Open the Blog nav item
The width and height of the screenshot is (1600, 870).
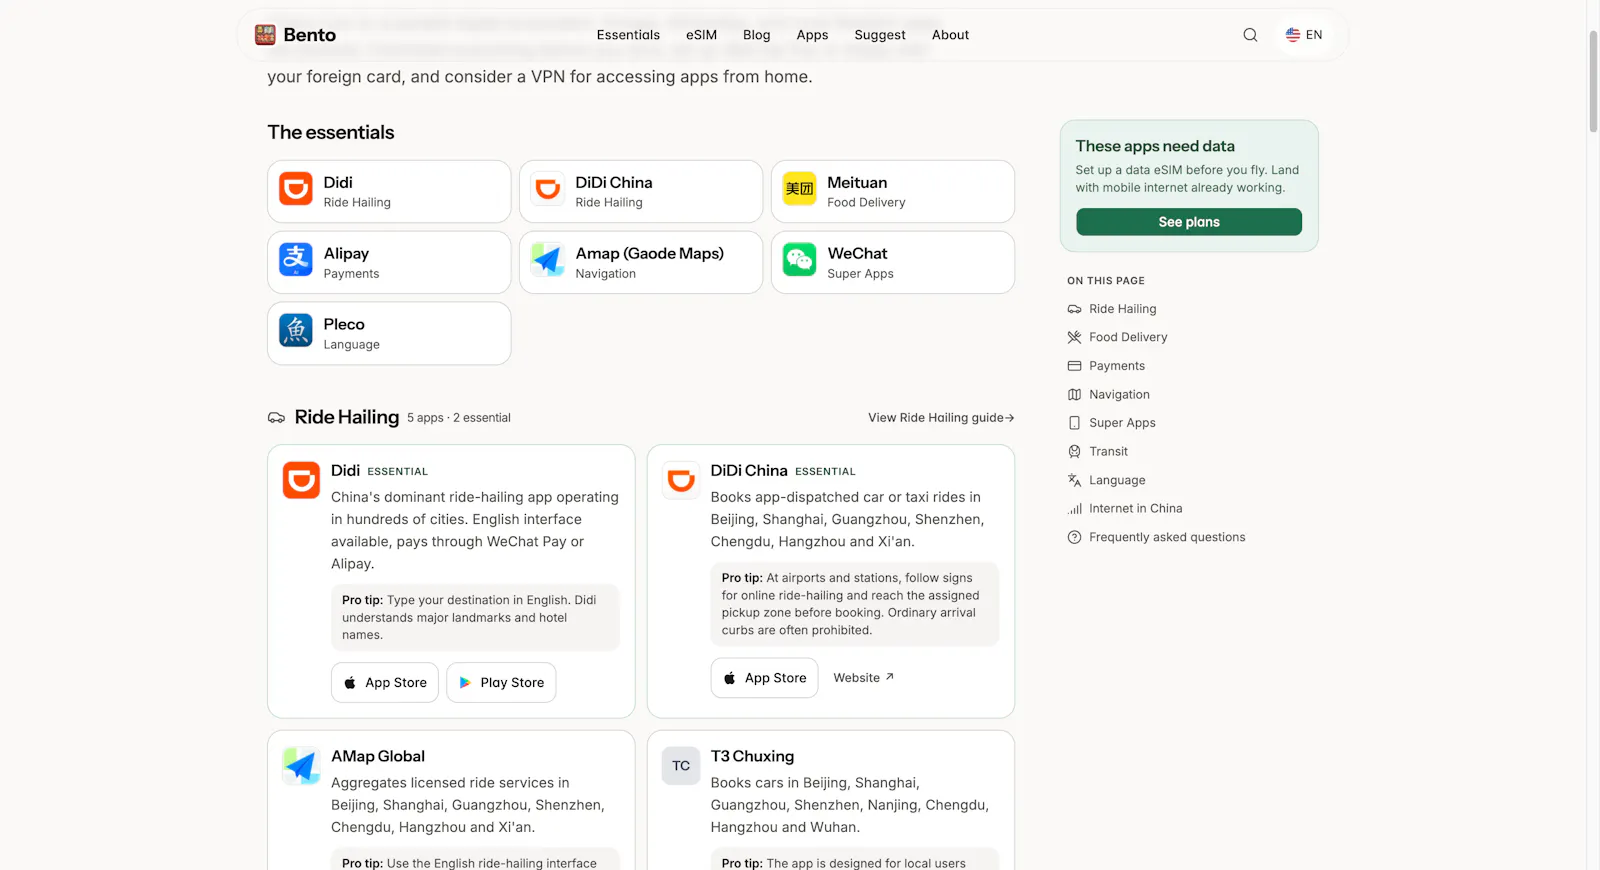pyautogui.click(x=757, y=35)
